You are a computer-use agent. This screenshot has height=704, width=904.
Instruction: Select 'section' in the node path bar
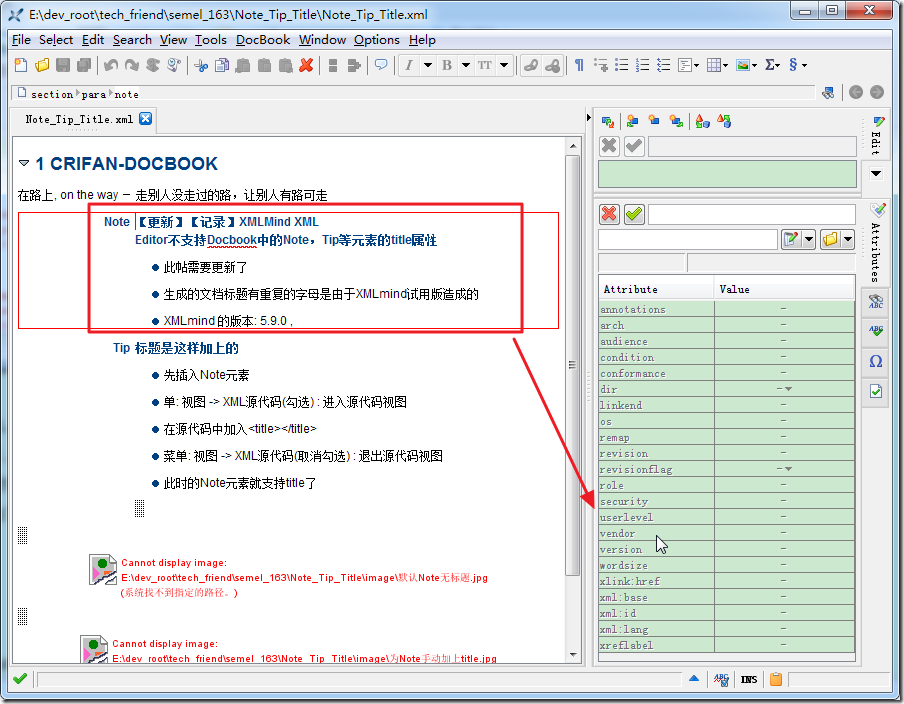(x=52, y=95)
